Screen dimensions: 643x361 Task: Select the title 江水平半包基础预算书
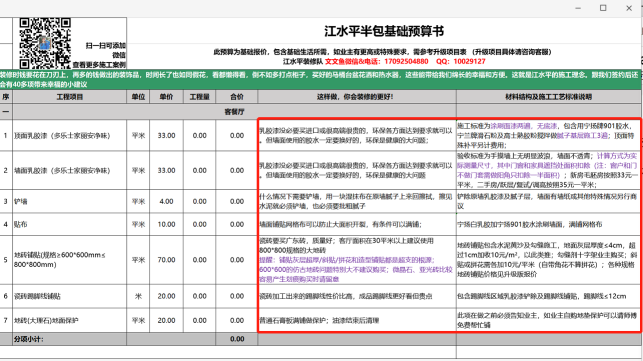click(x=384, y=31)
